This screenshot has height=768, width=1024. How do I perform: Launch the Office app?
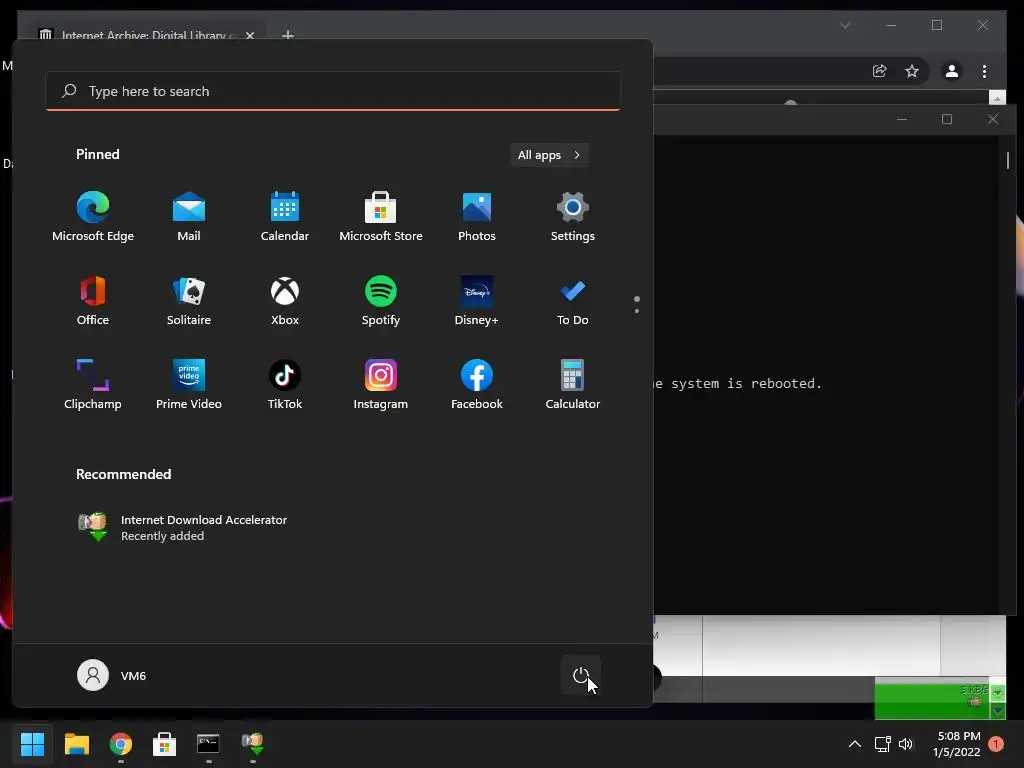(93, 300)
